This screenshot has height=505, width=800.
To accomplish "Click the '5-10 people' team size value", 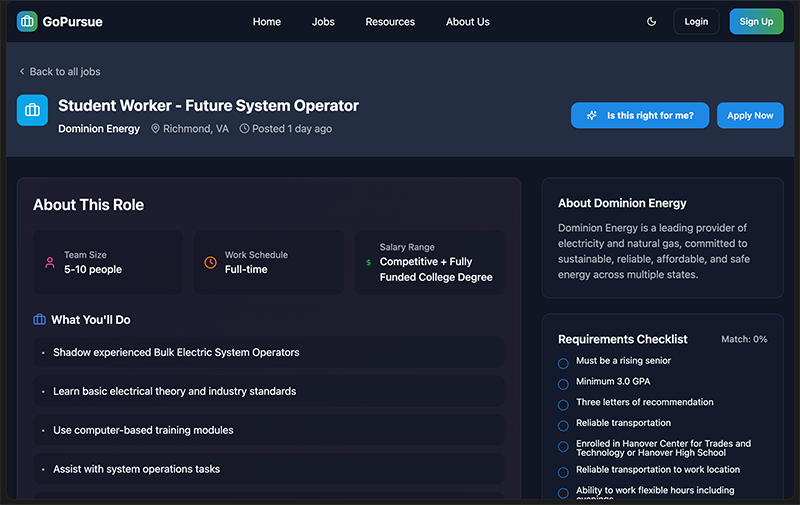I will coord(93,269).
